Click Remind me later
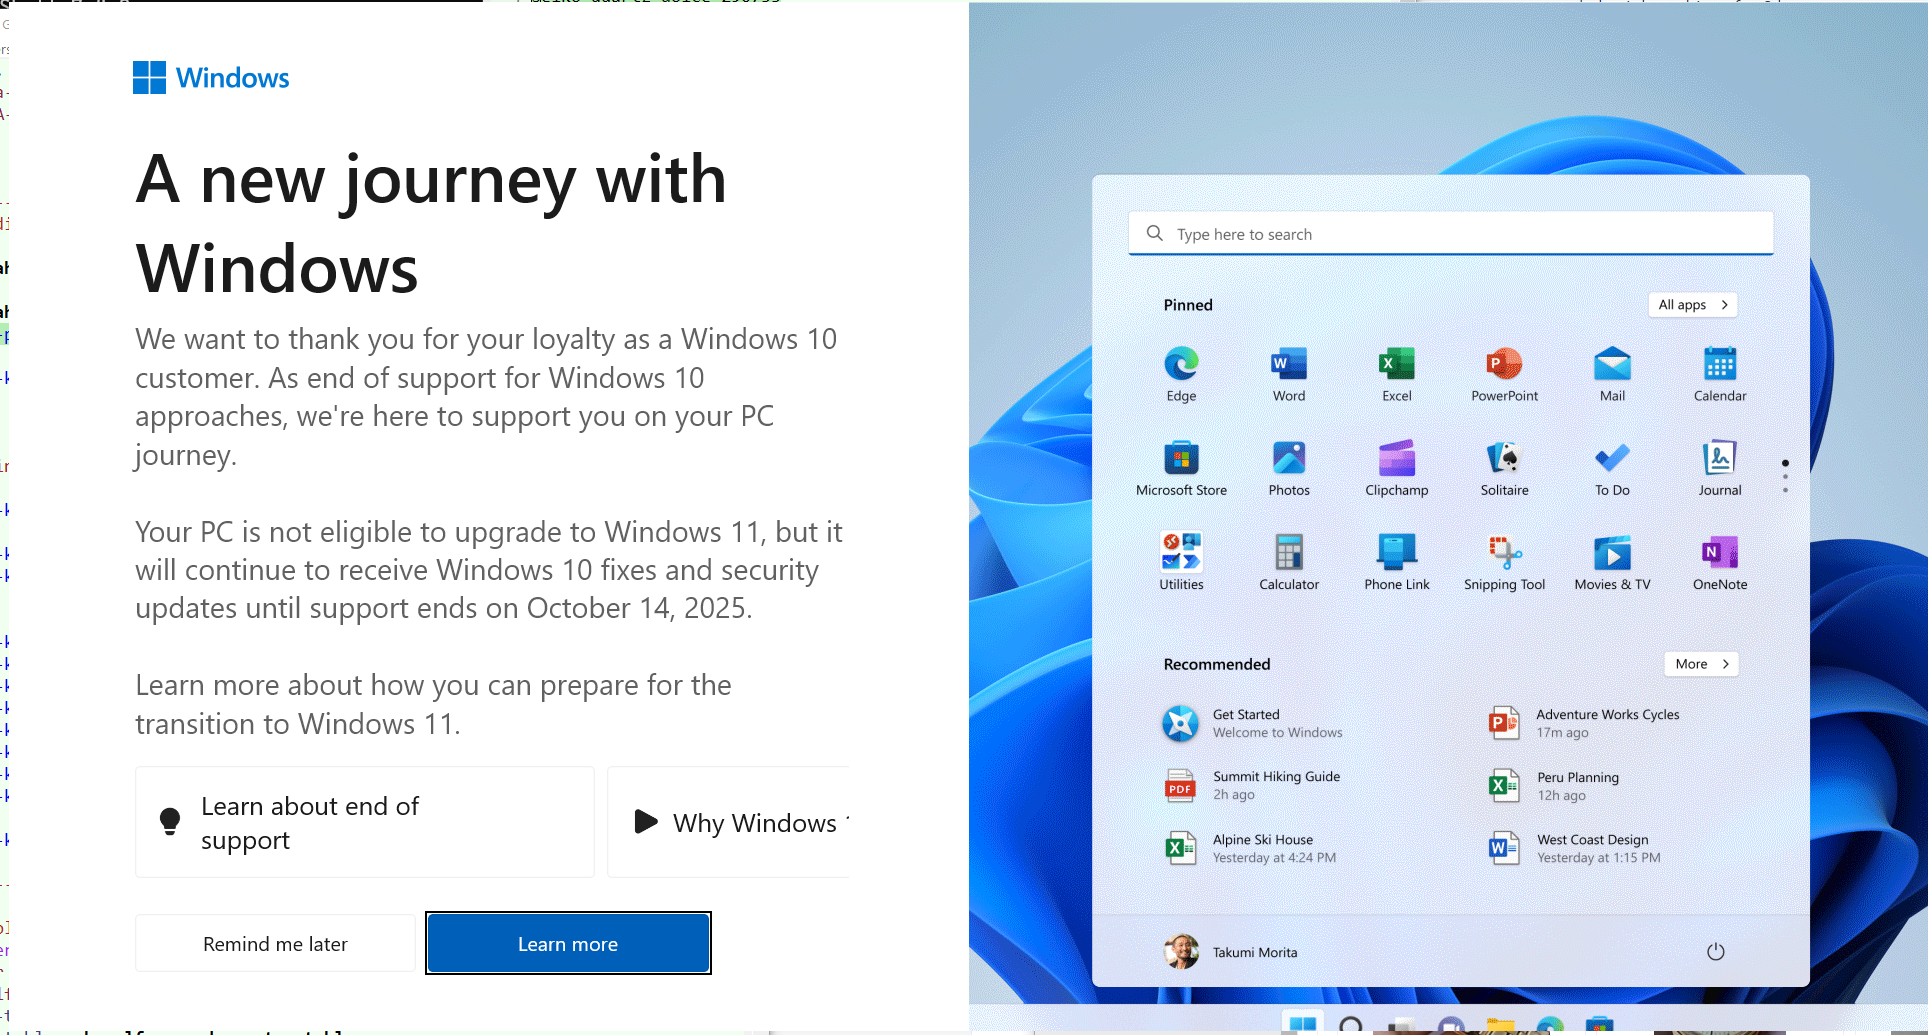 click(x=275, y=943)
